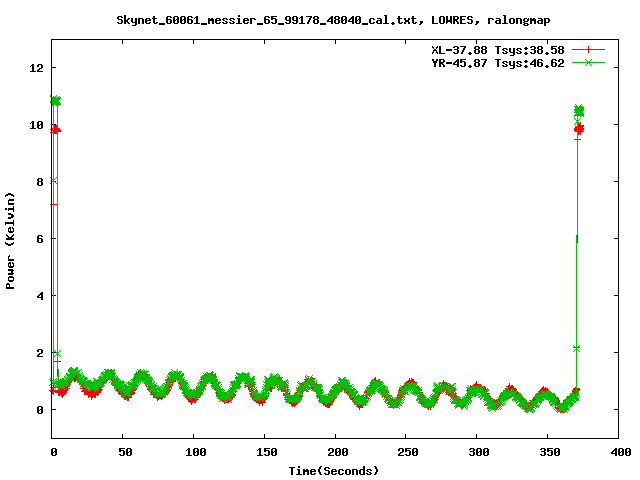Viewport: 640px width, 480px height.
Task: Click the red XL legend line sample
Action: click(x=588, y=50)
